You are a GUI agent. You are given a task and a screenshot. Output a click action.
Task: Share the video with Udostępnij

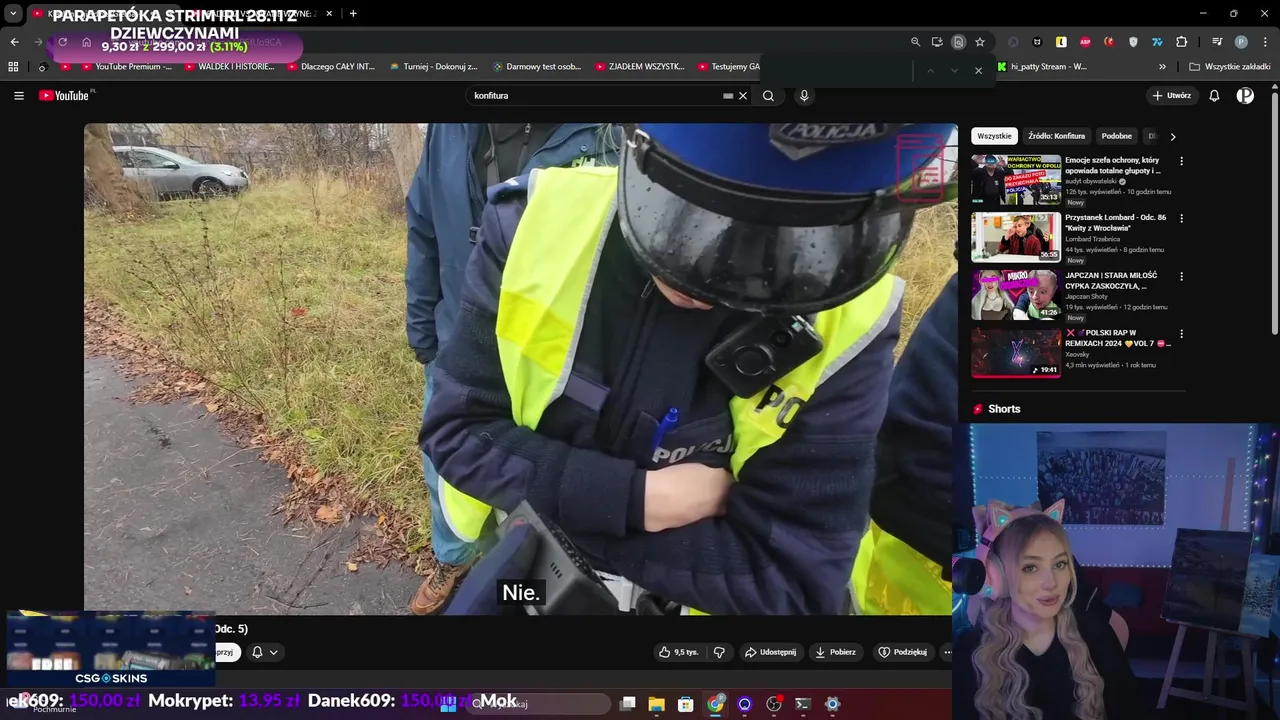[x=771, y=652]
